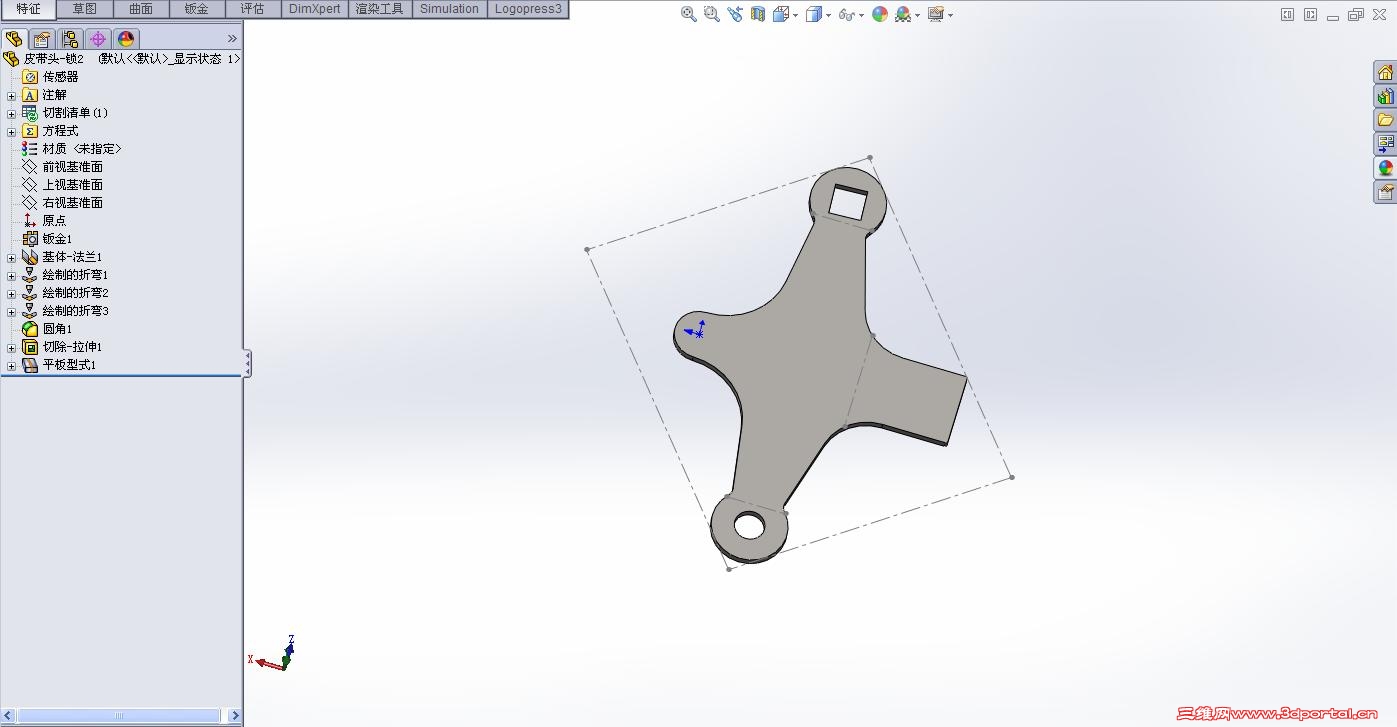Open the File Explorer task pane
The width and height of the screenshot is (1397, 727).
click(x=1385, y=120)
